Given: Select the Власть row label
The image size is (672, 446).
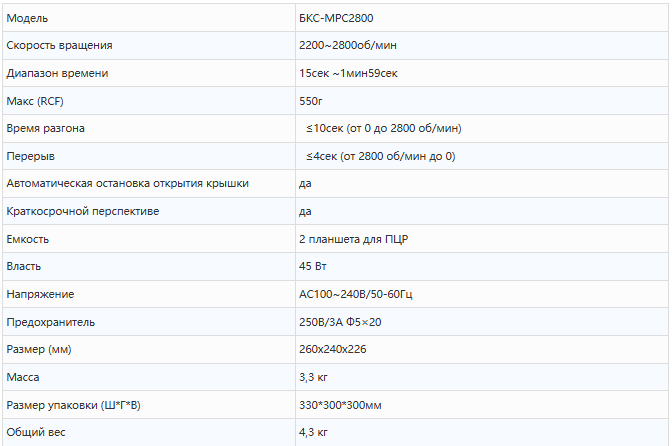Looking at the screenshot, I should pyautogui.click(x=24, y=266).
